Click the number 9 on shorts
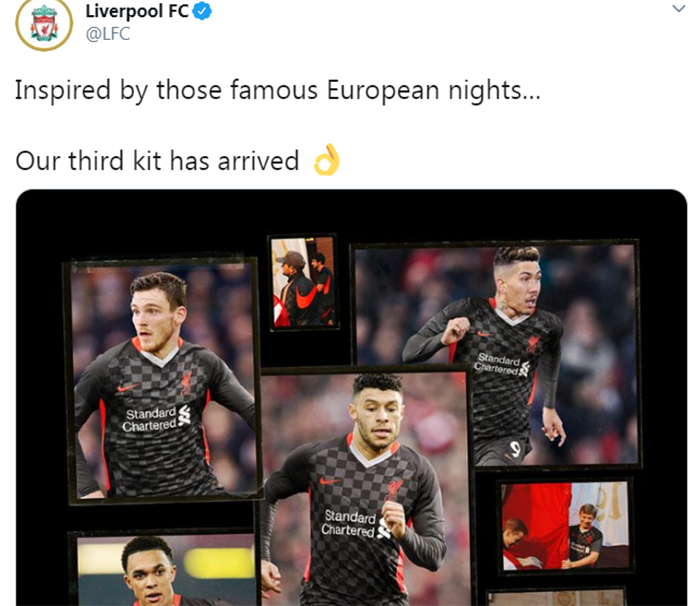Viewport: 700px width, 606px height. (515, 449)
